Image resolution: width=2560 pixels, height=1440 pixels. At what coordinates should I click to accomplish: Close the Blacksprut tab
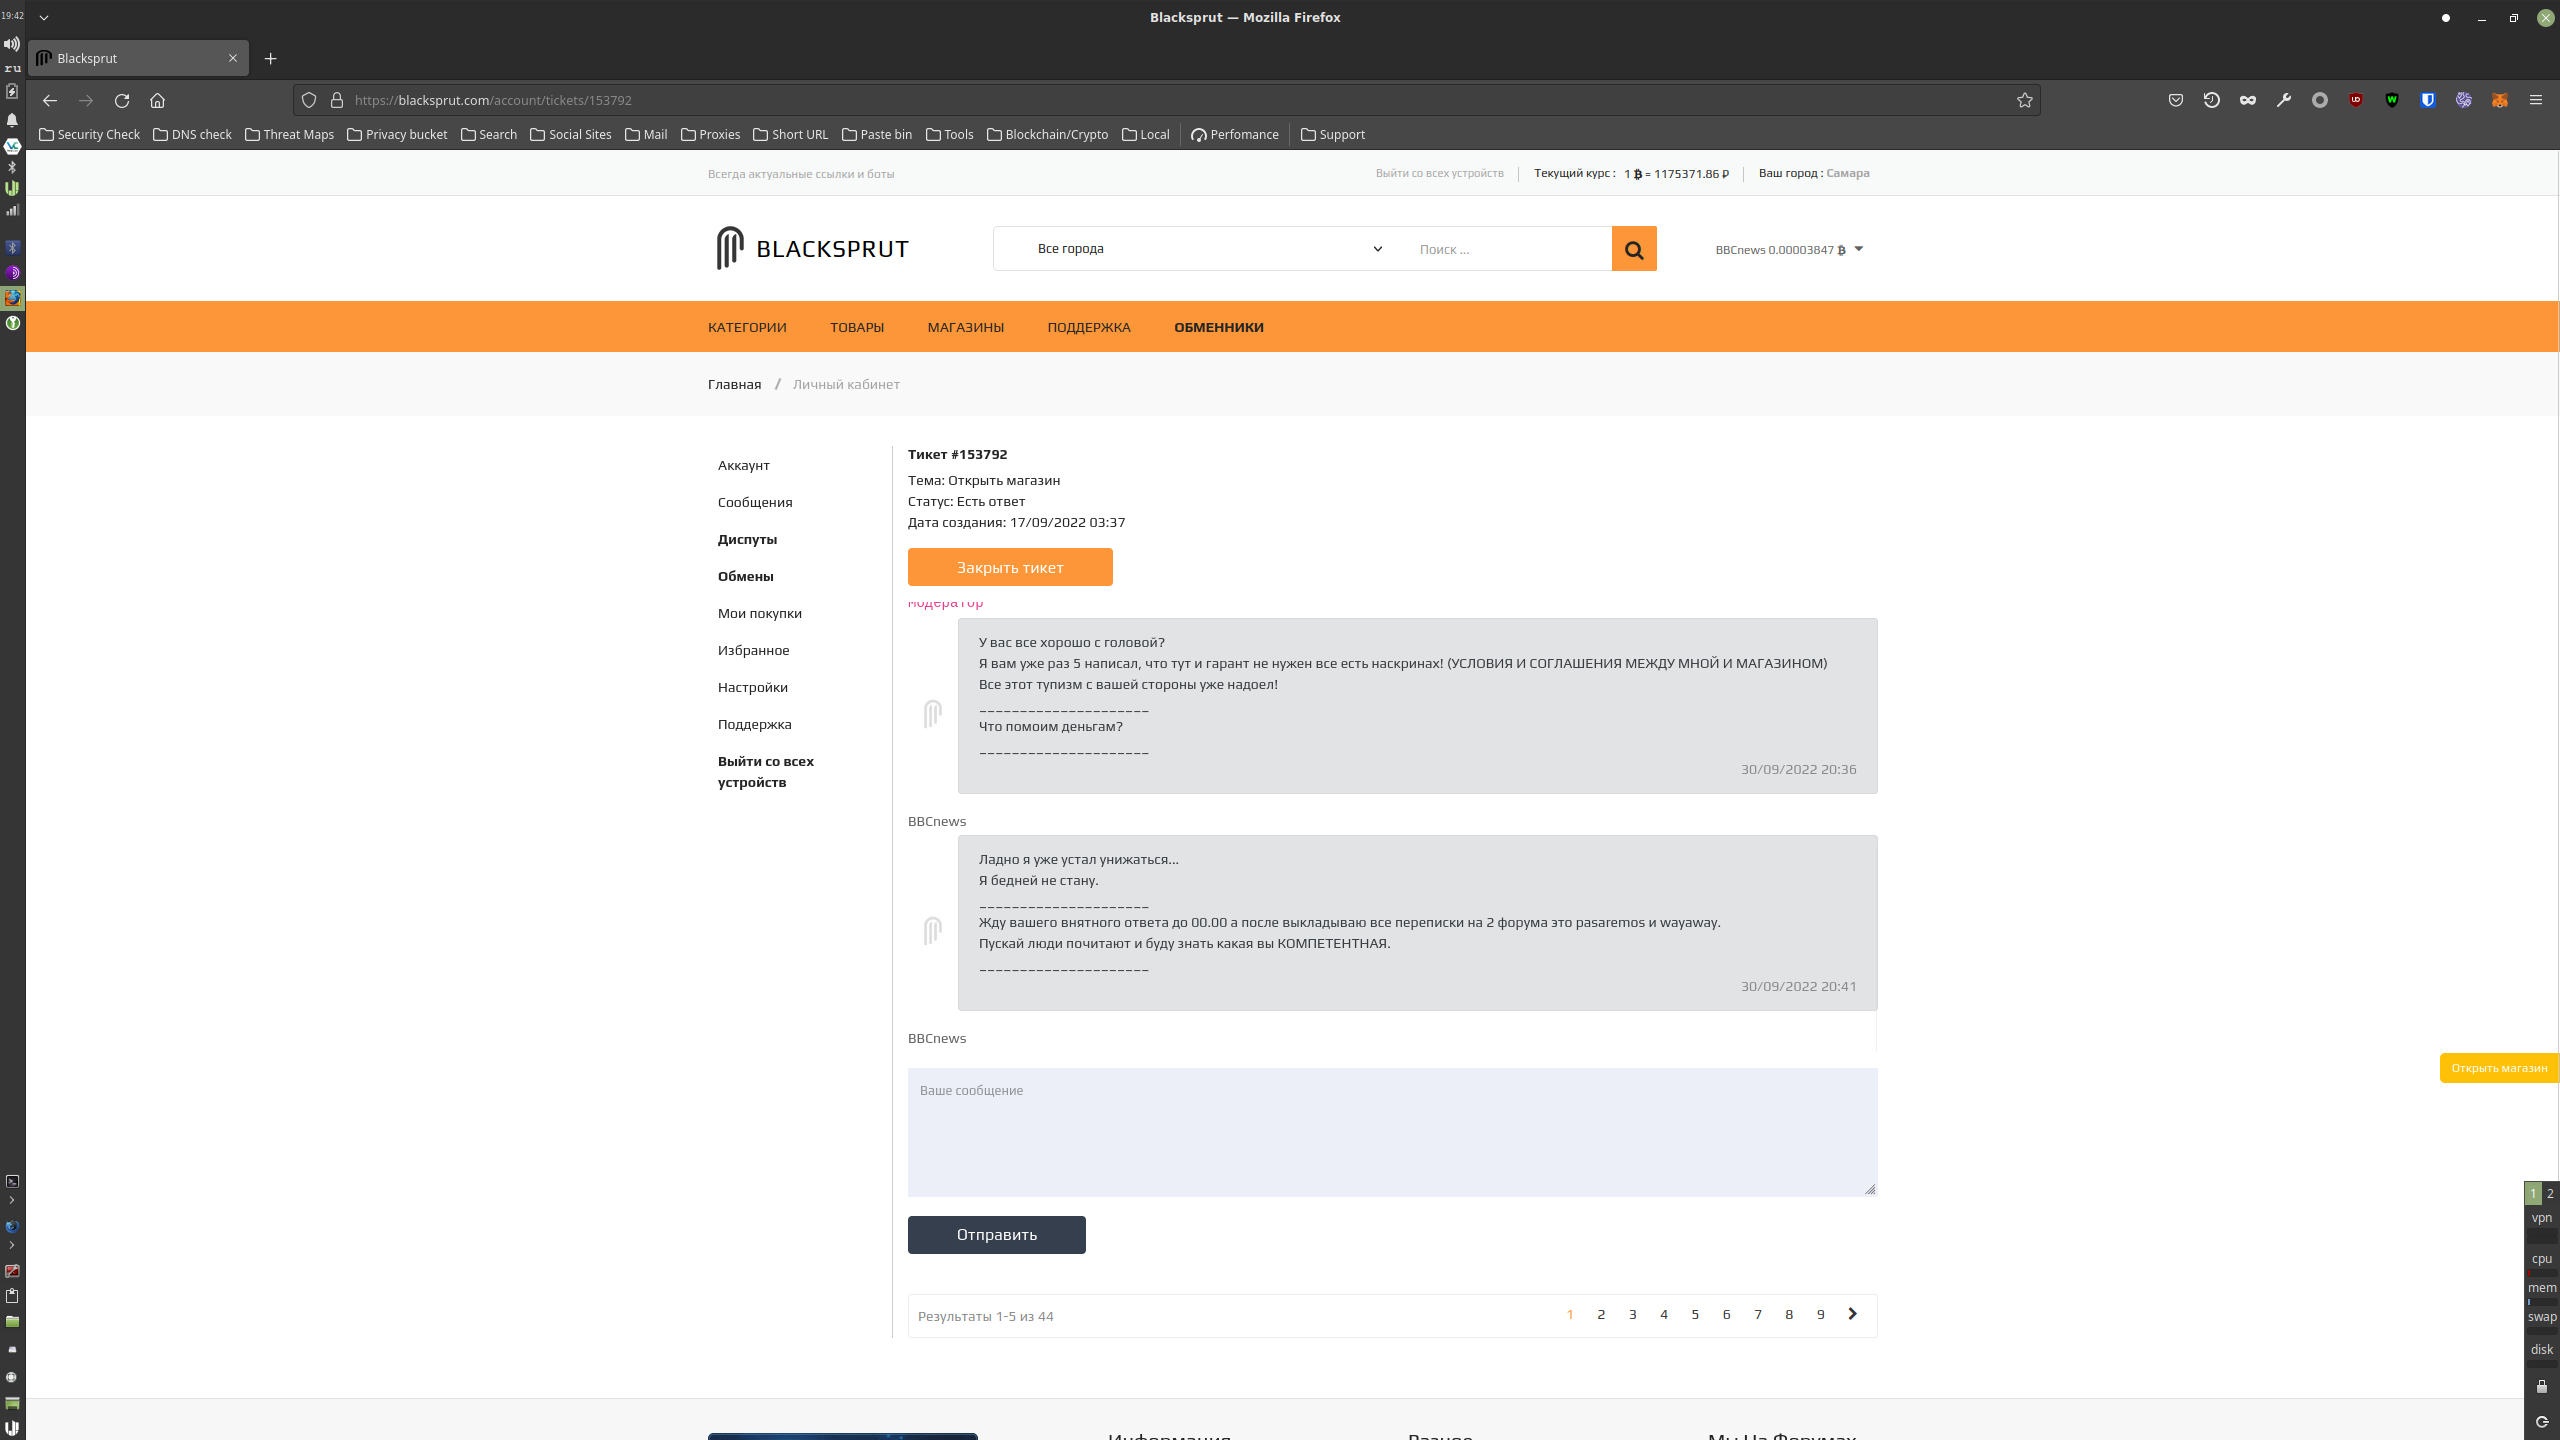point(233,58)
